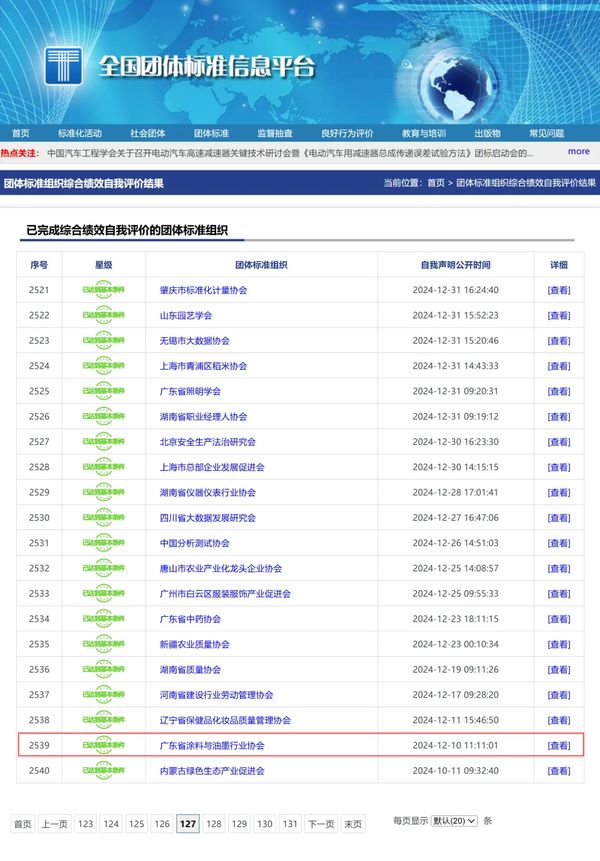The width and height of the screenshot is (600, 861).
Task: Jump to page 128
Action: point(214,824)
